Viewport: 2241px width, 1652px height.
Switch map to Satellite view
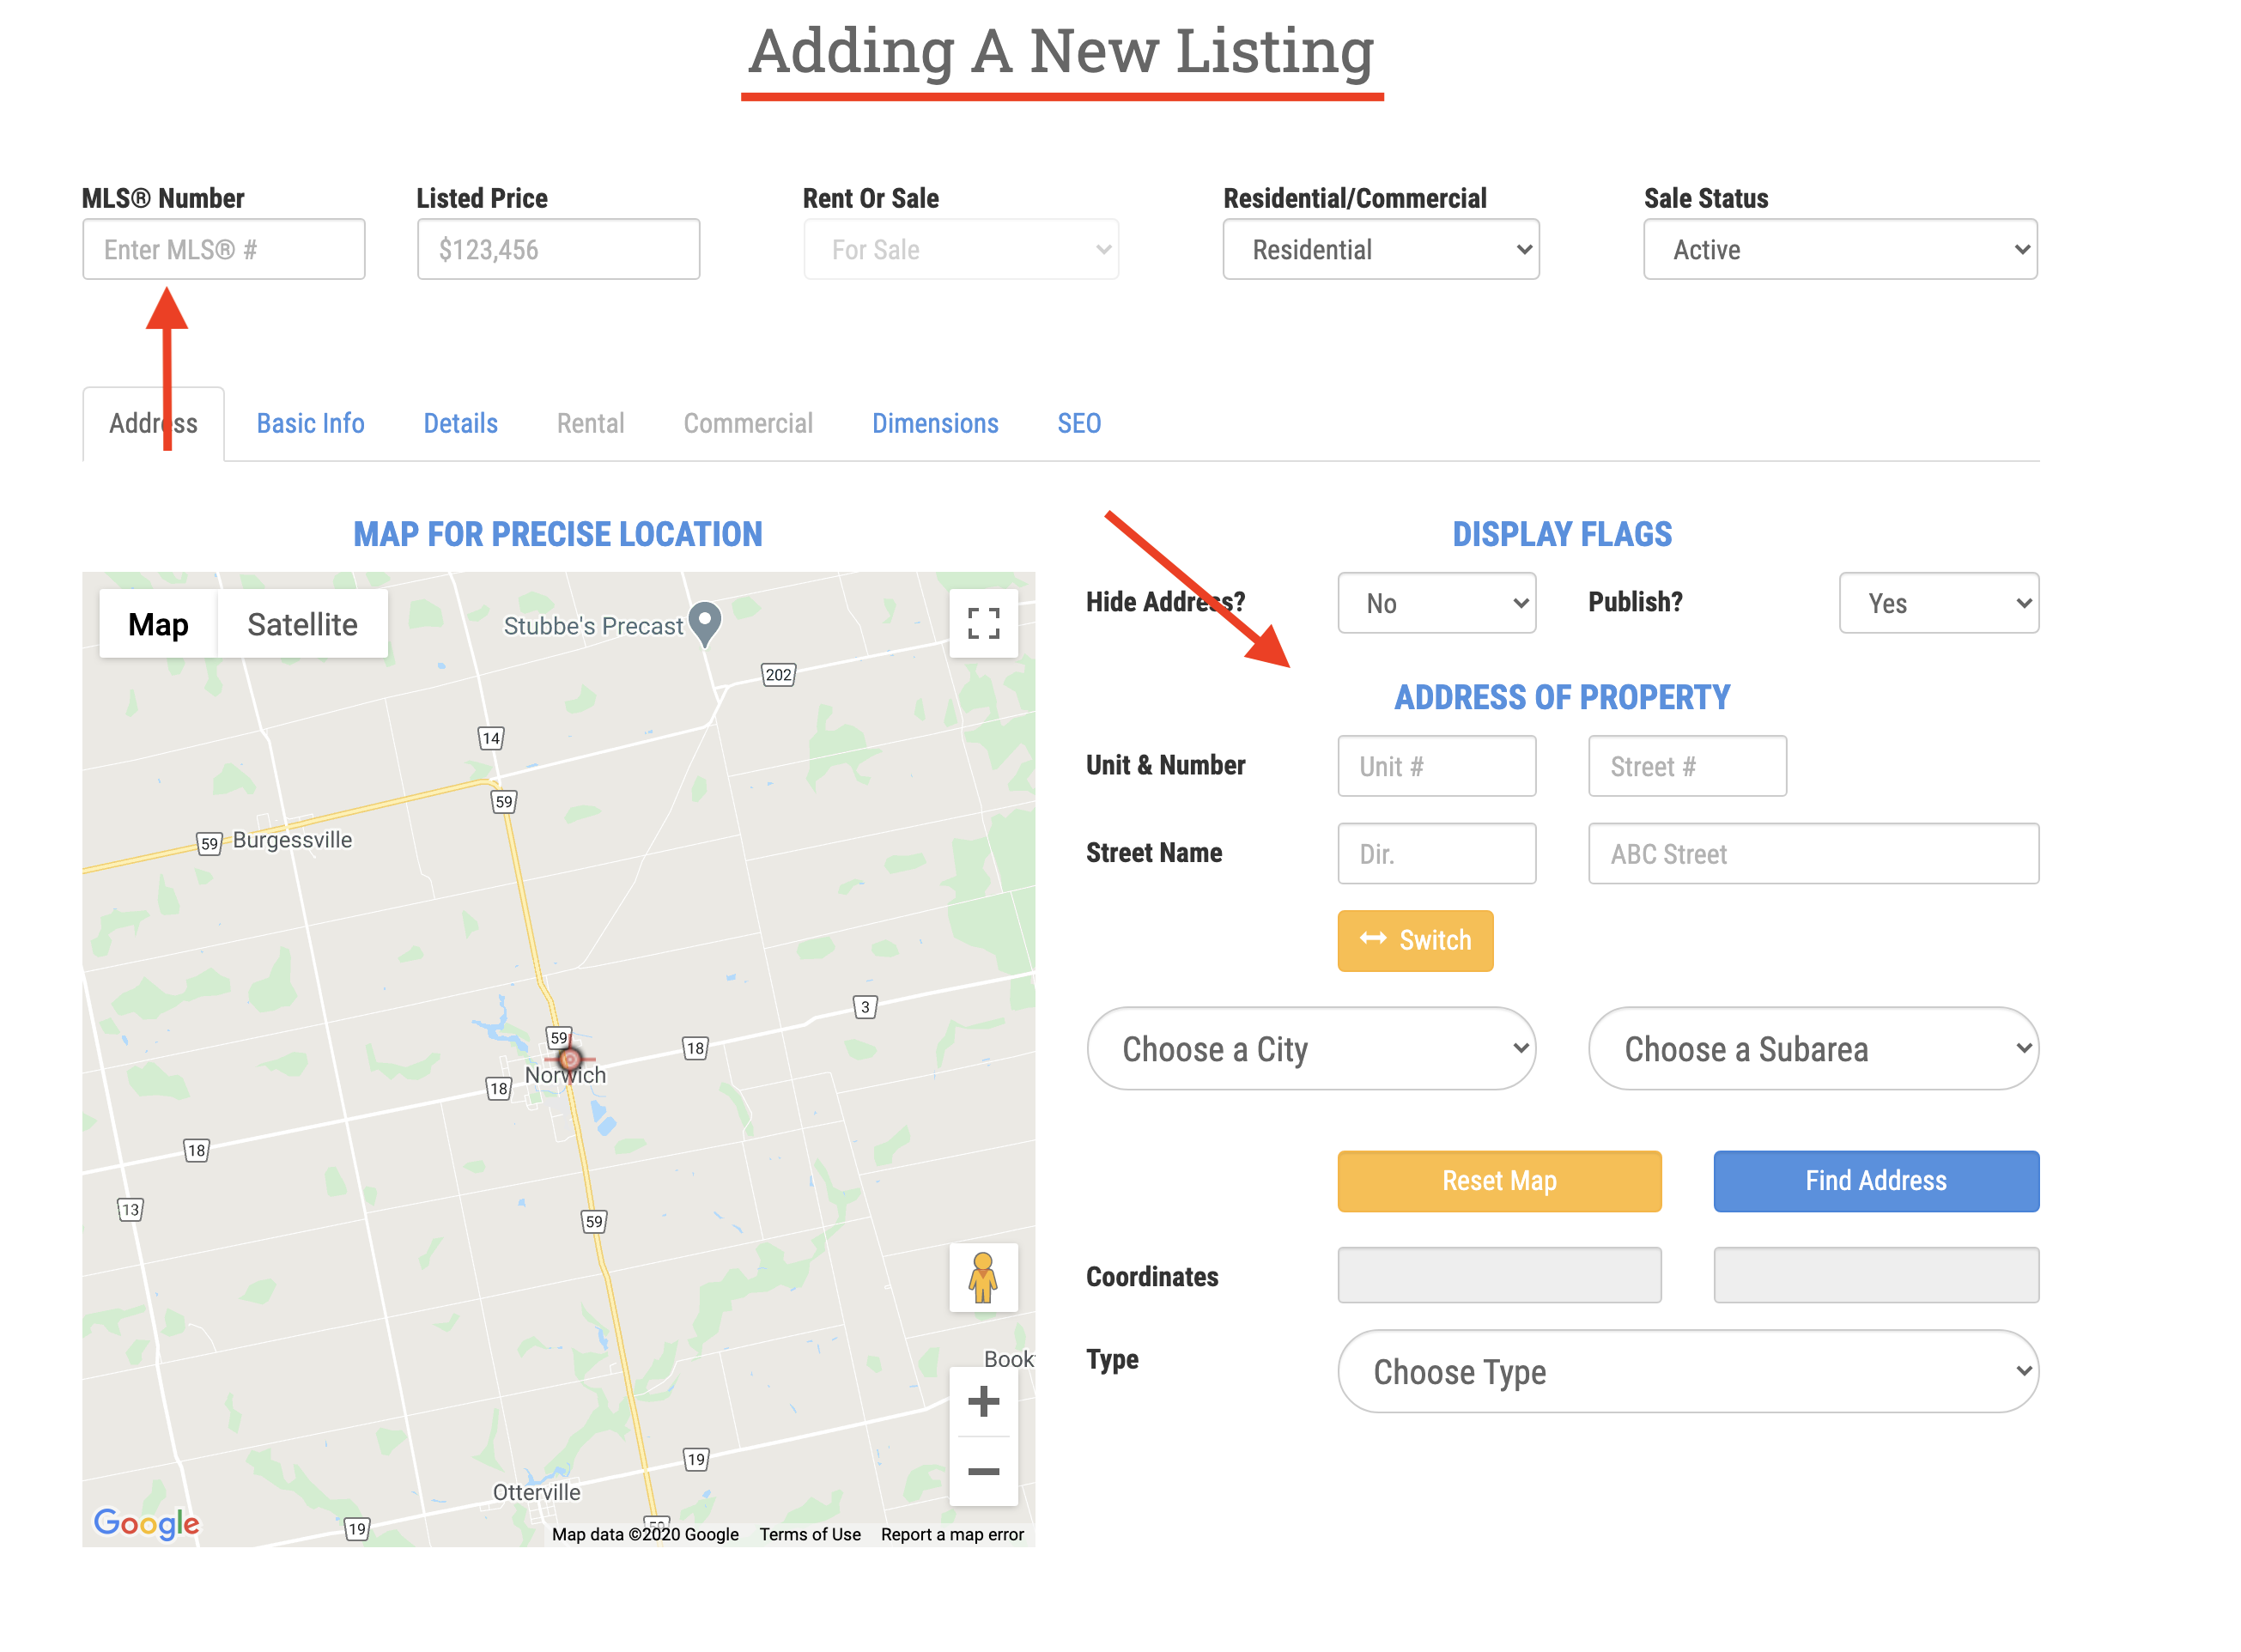click(302, 624)
